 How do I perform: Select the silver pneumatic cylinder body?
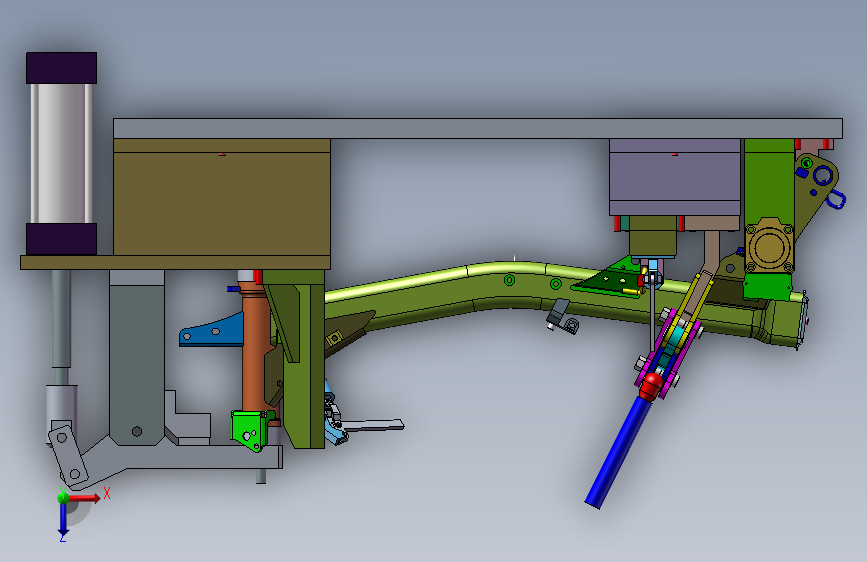pyautogui.click(x=61, y=153)
